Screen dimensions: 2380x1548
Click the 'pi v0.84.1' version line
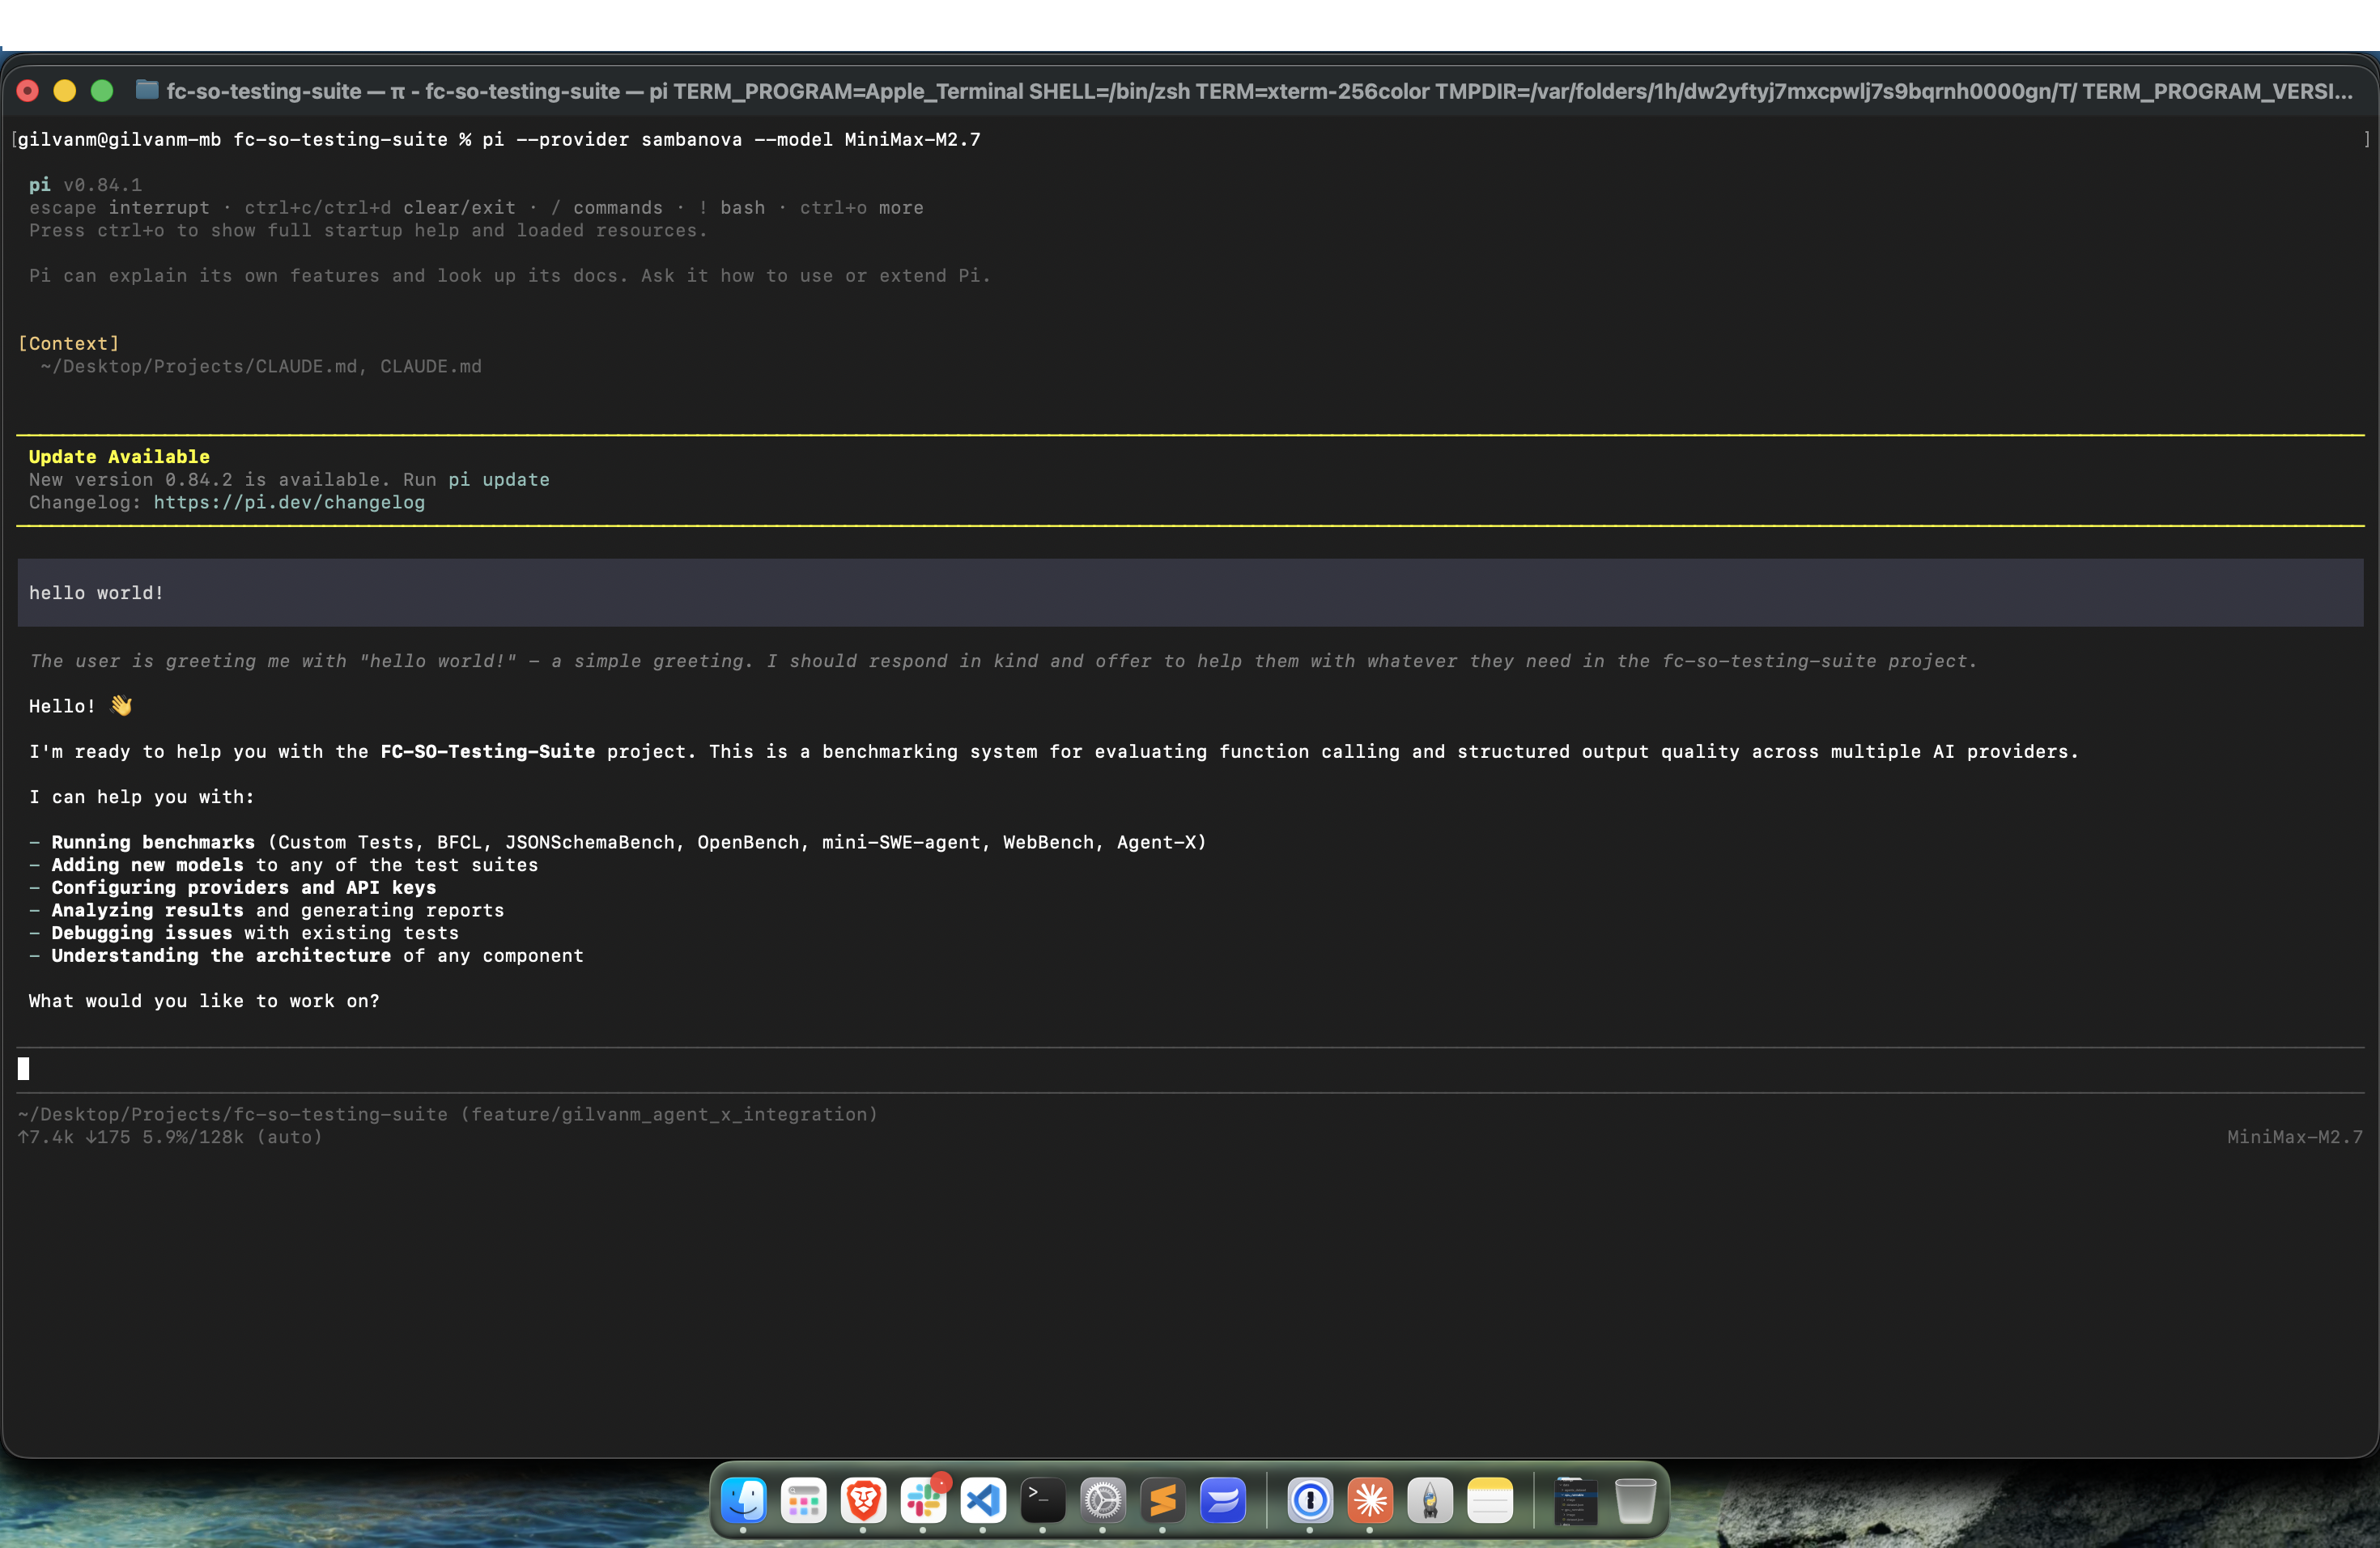(x=85, y=184)
